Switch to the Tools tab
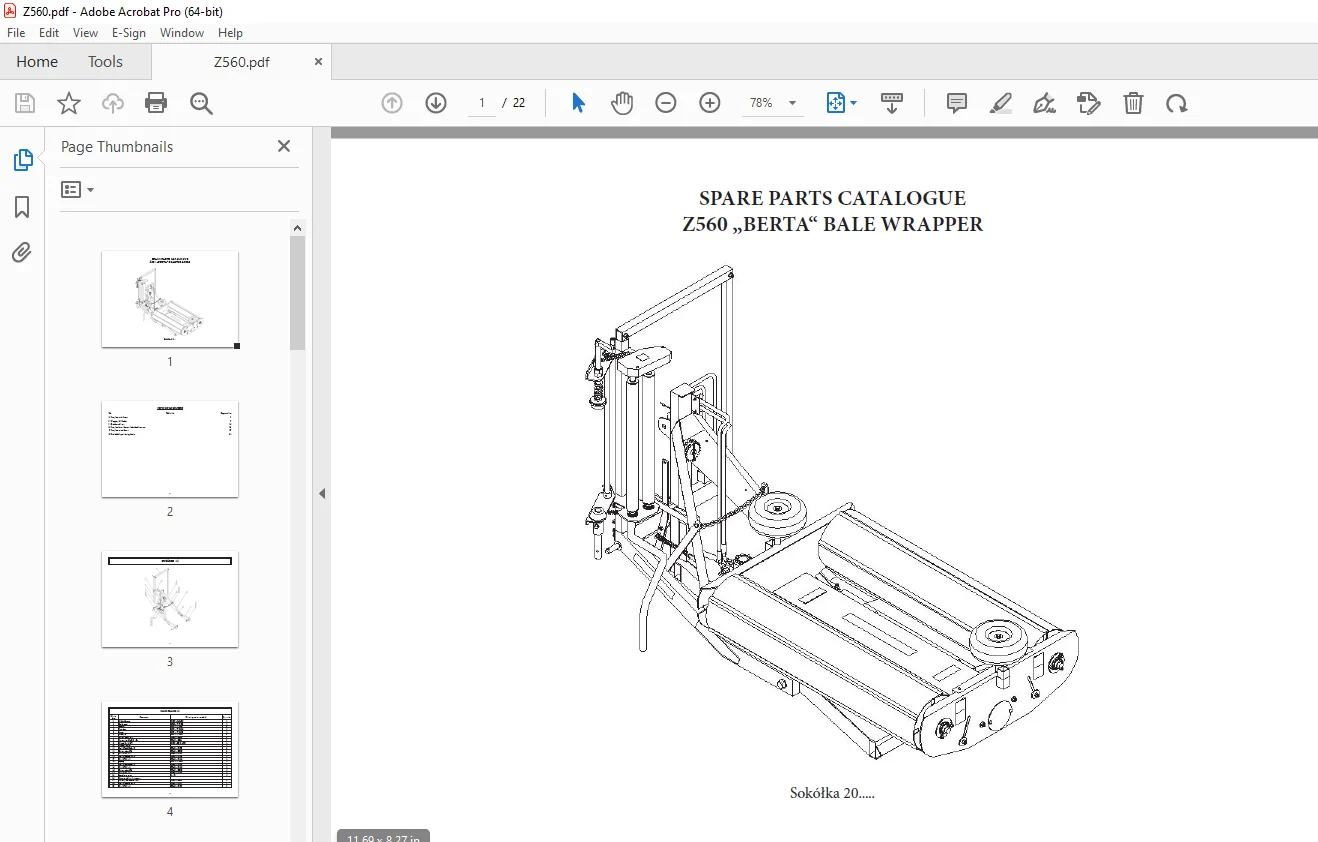The width and height of the screenshot is (1318, 842). (x=105, y=61)
